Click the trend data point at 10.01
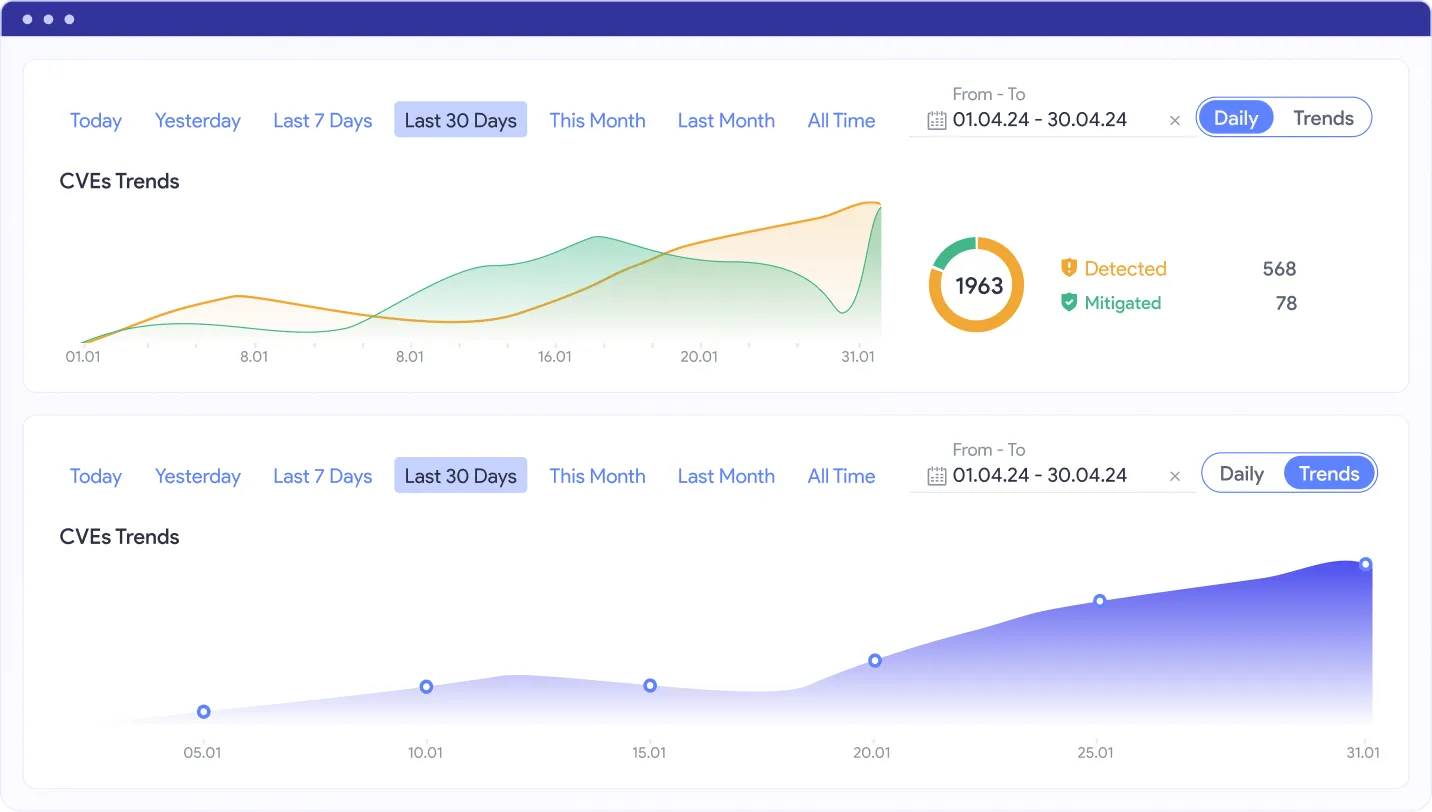The height and width of the screenshot is (812, 1432). tap(426, 687)
